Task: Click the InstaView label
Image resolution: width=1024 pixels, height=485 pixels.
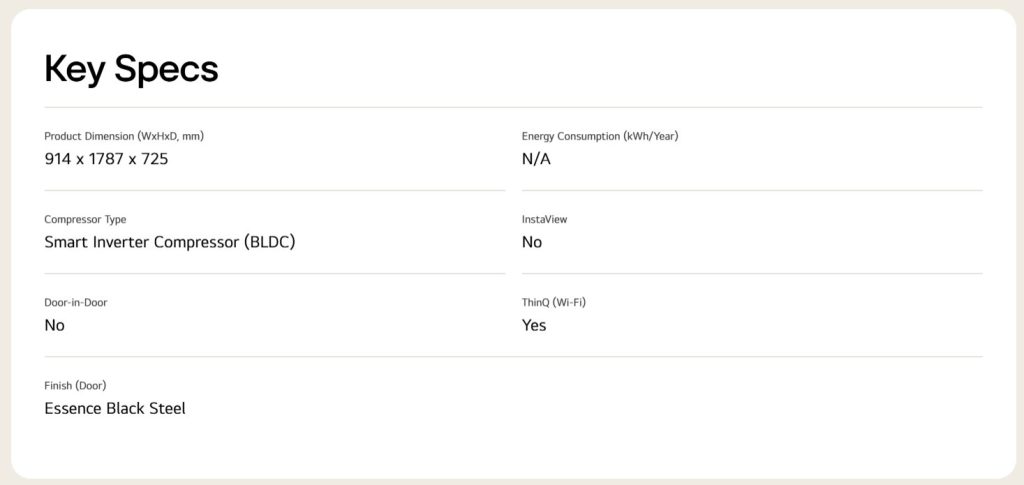Action: [544, 219]
